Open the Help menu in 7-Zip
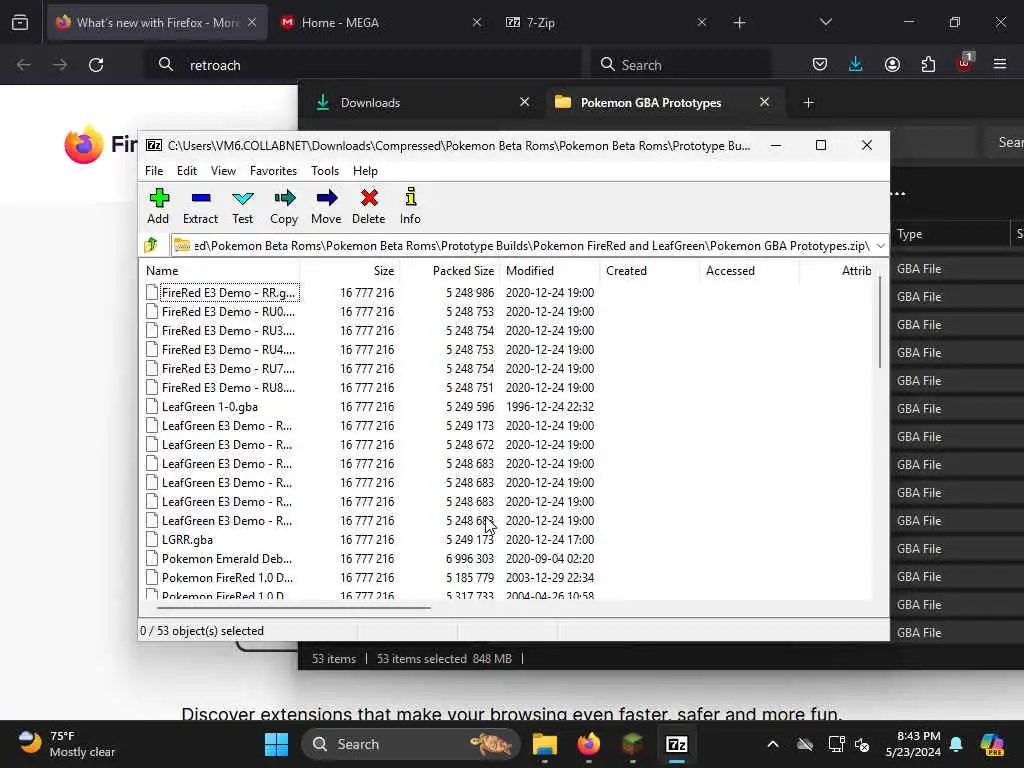Viewport: 1024px width, 768px height. tap(365, 170)
